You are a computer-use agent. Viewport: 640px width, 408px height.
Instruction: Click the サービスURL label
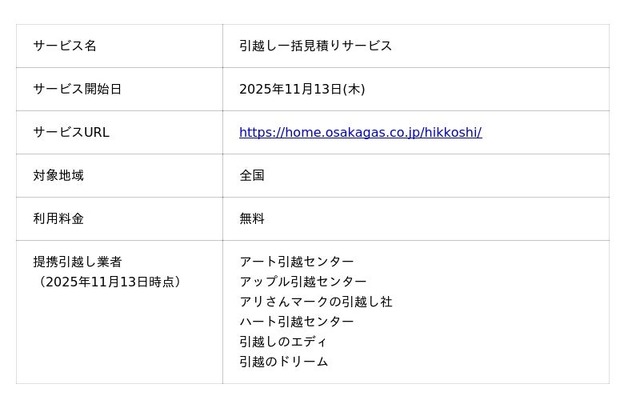pos(71,132)
